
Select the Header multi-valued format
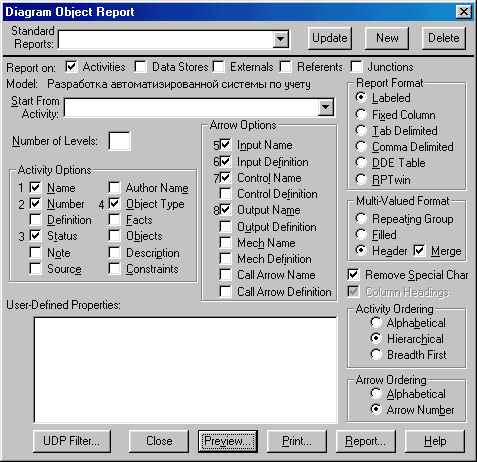coord(361,251)
